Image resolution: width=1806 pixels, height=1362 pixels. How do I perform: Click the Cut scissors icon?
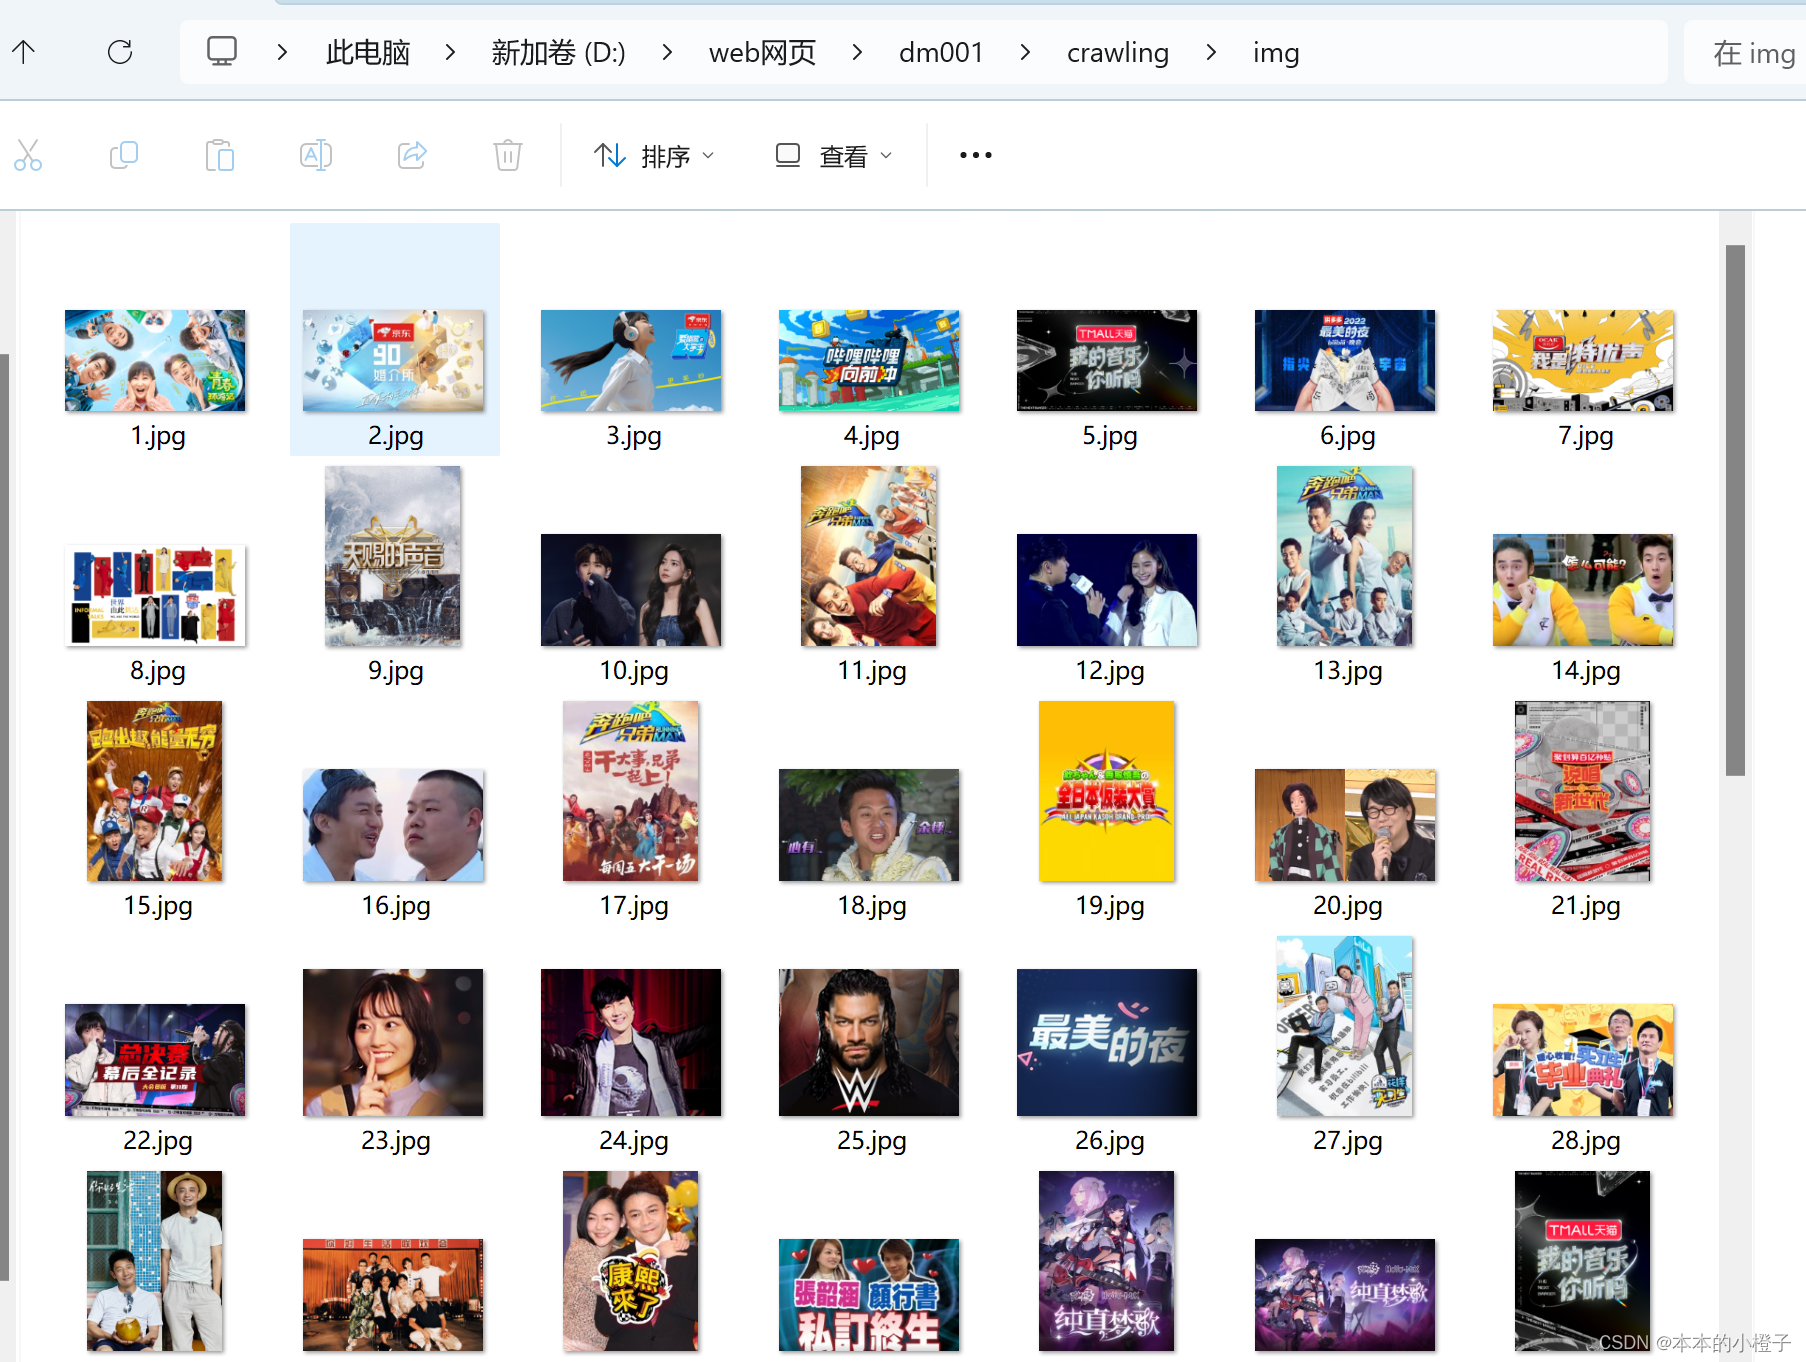28,155
